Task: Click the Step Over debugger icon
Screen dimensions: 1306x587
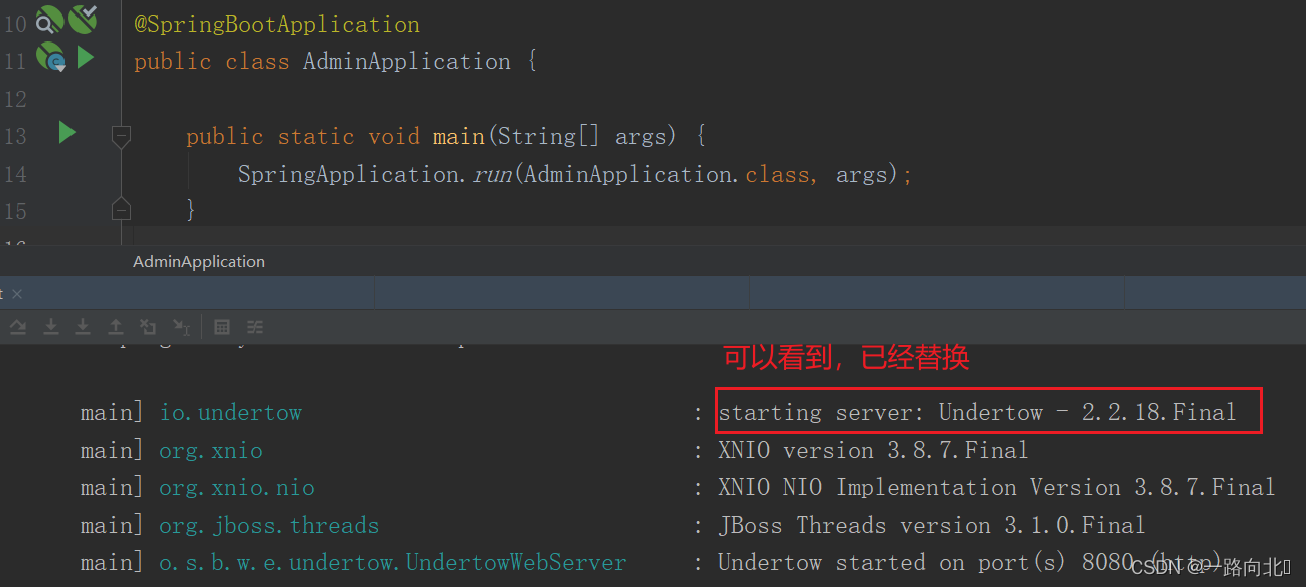Action: point(18,327)
